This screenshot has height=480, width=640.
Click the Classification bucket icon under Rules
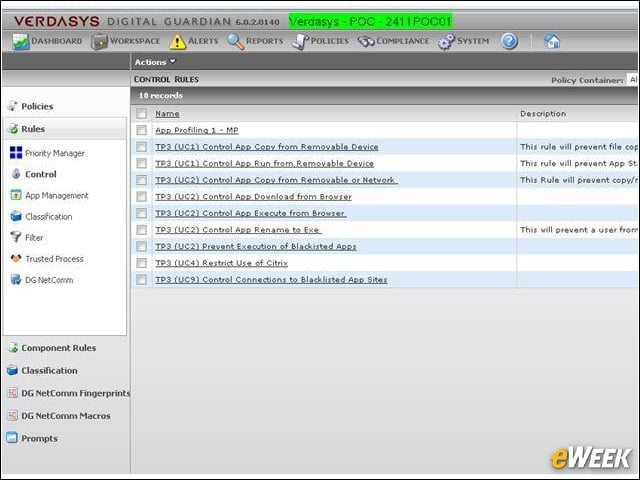click(16, 216)
